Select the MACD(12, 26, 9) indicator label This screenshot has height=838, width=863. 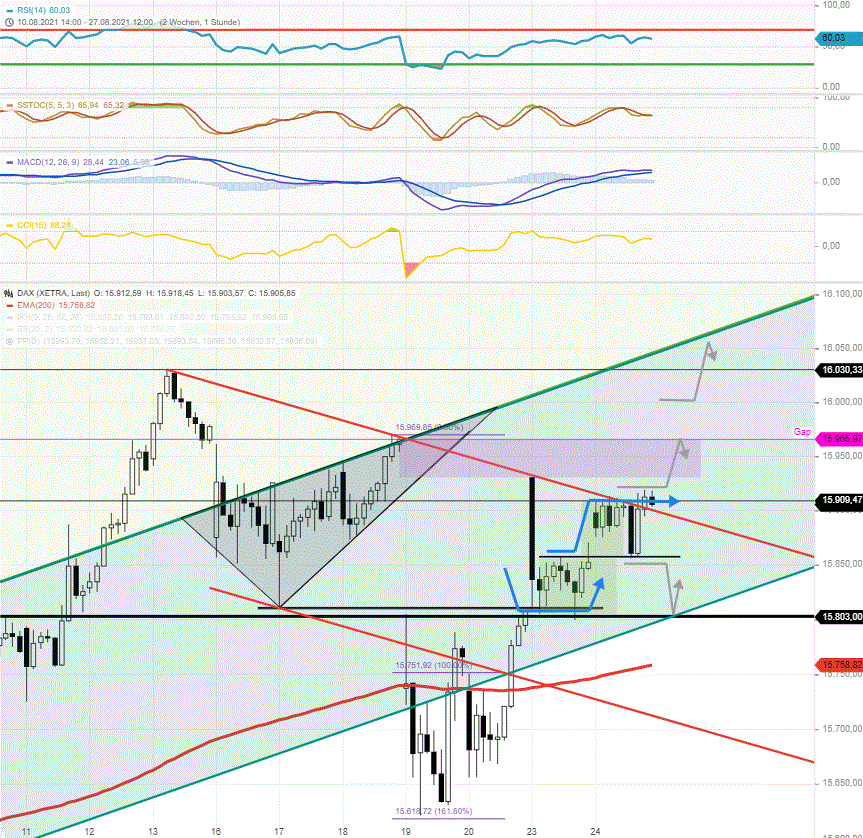(83, 162)
